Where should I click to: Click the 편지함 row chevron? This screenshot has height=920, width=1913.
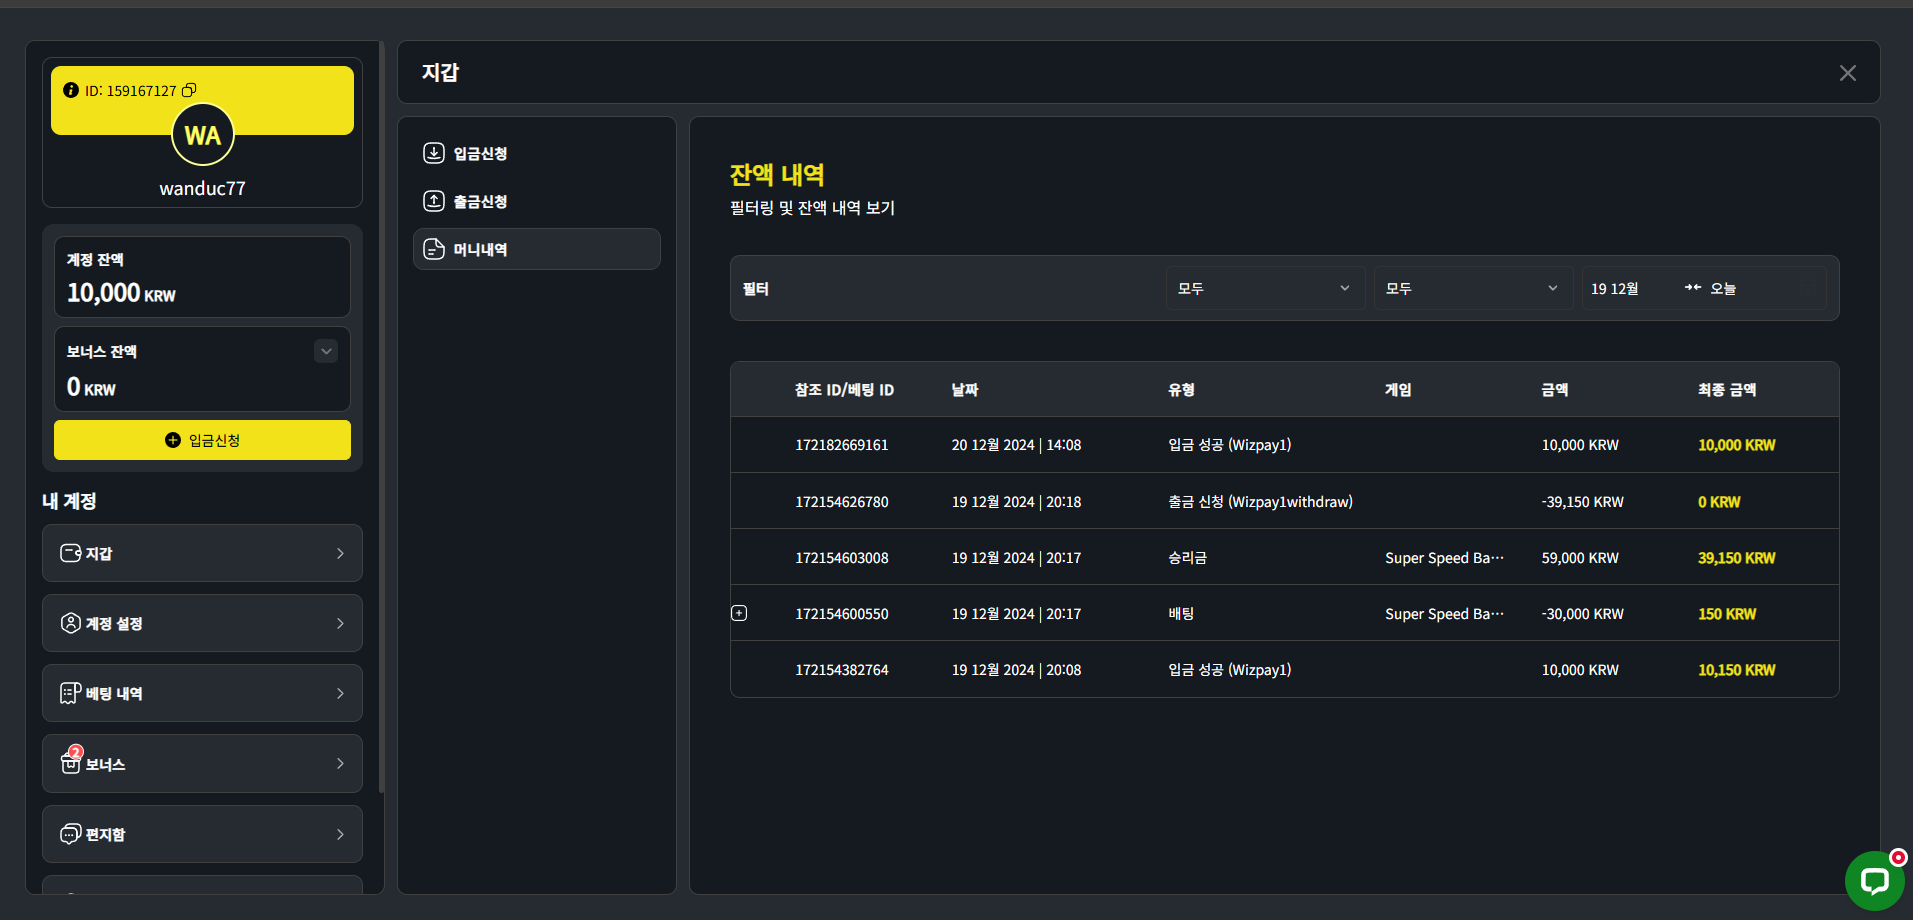tap(340, 834)
